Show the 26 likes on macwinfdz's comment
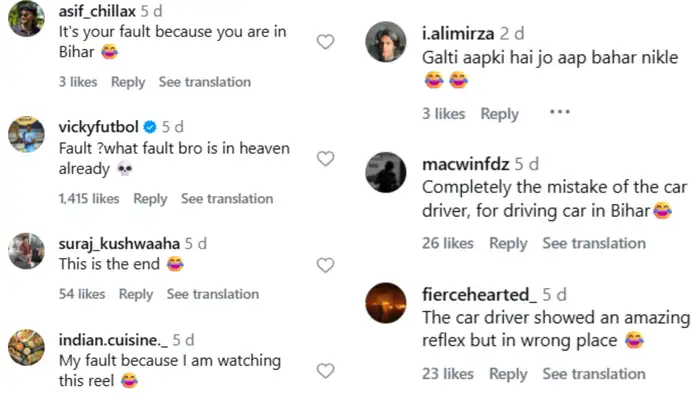This screenshot has width=700, height=394. (x=448, y=244)
